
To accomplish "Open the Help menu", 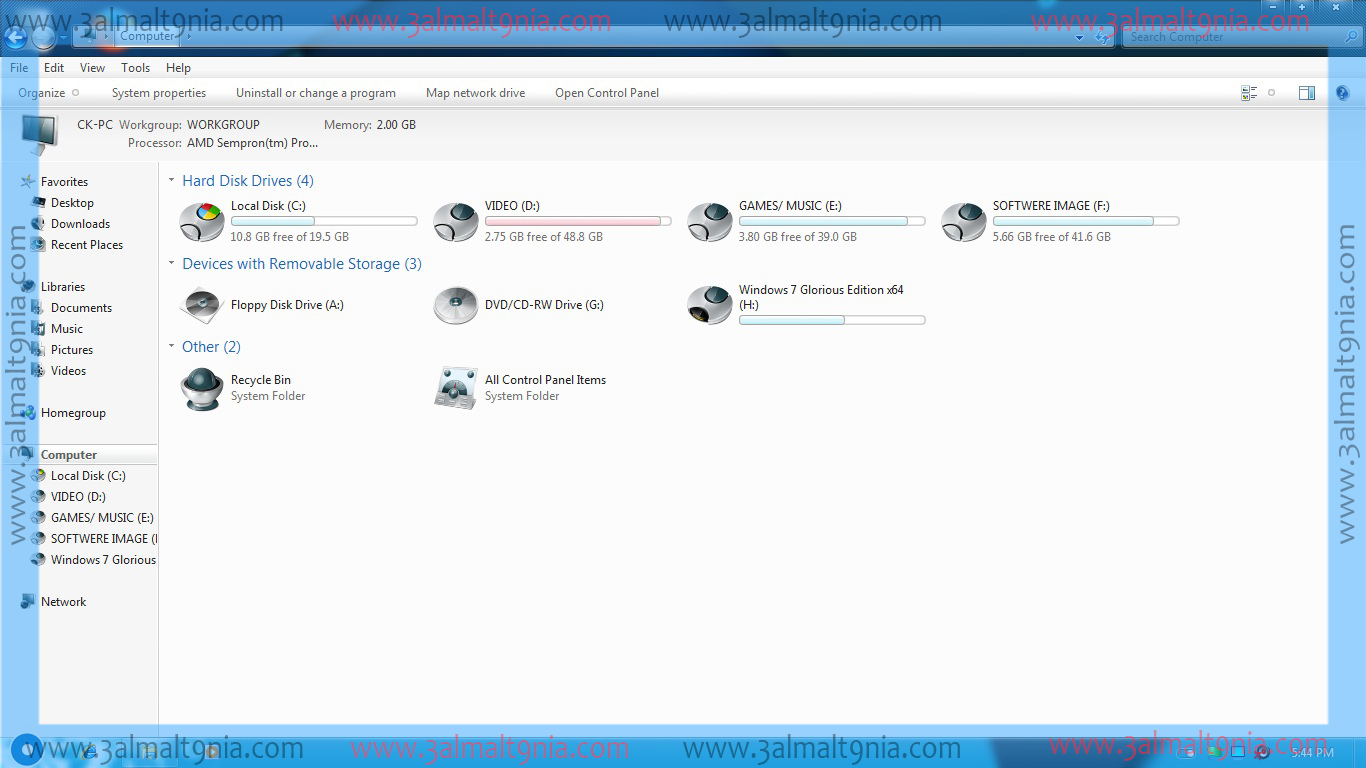I will pyautogui.click(x=178, y=68).
